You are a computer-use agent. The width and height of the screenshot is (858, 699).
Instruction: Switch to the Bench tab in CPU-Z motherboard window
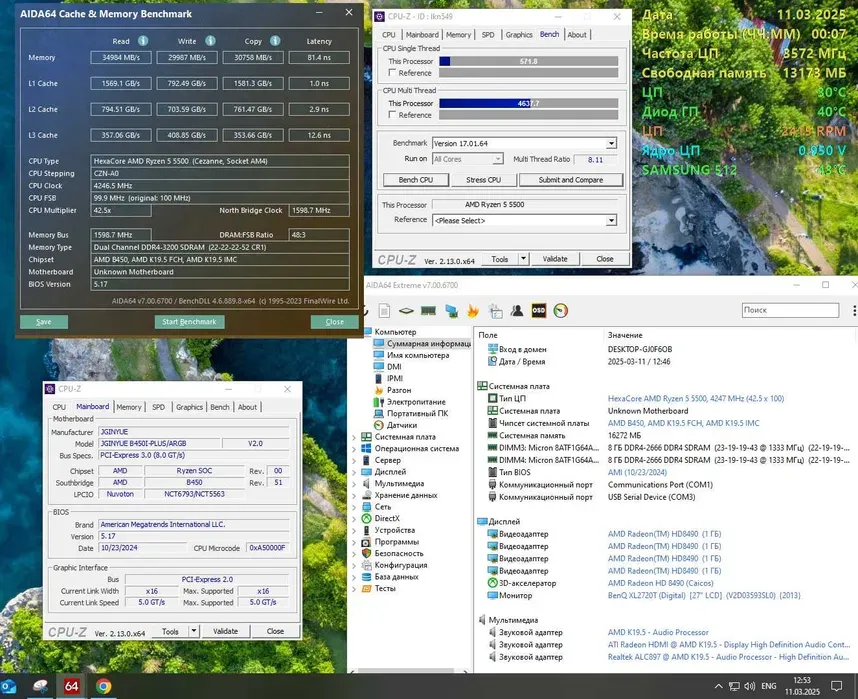pos(220,407)
